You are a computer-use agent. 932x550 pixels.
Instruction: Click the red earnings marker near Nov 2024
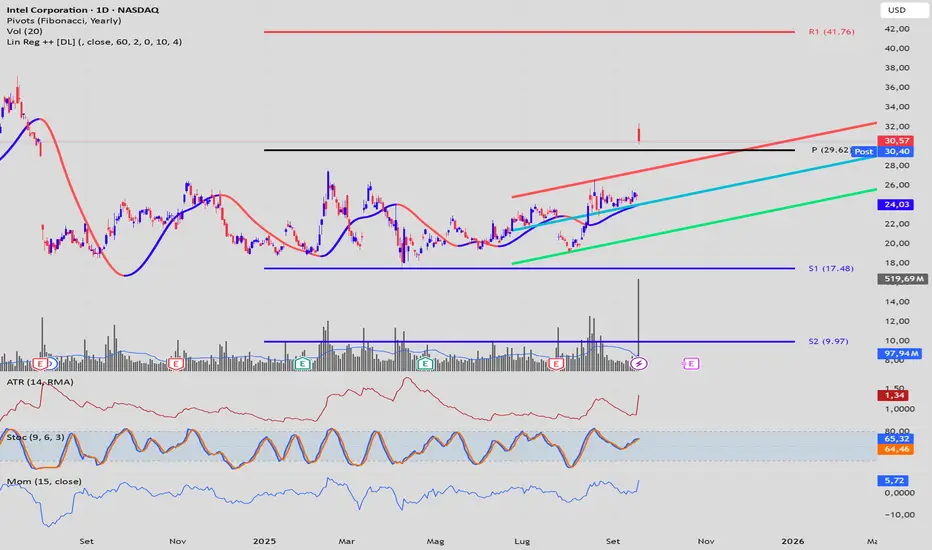pos(175,363)
